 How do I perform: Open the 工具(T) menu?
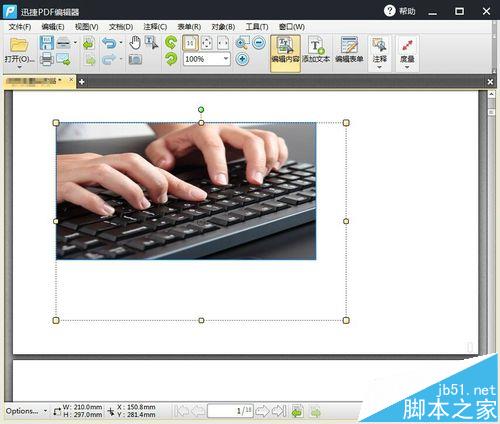click(x=257, y=27)
